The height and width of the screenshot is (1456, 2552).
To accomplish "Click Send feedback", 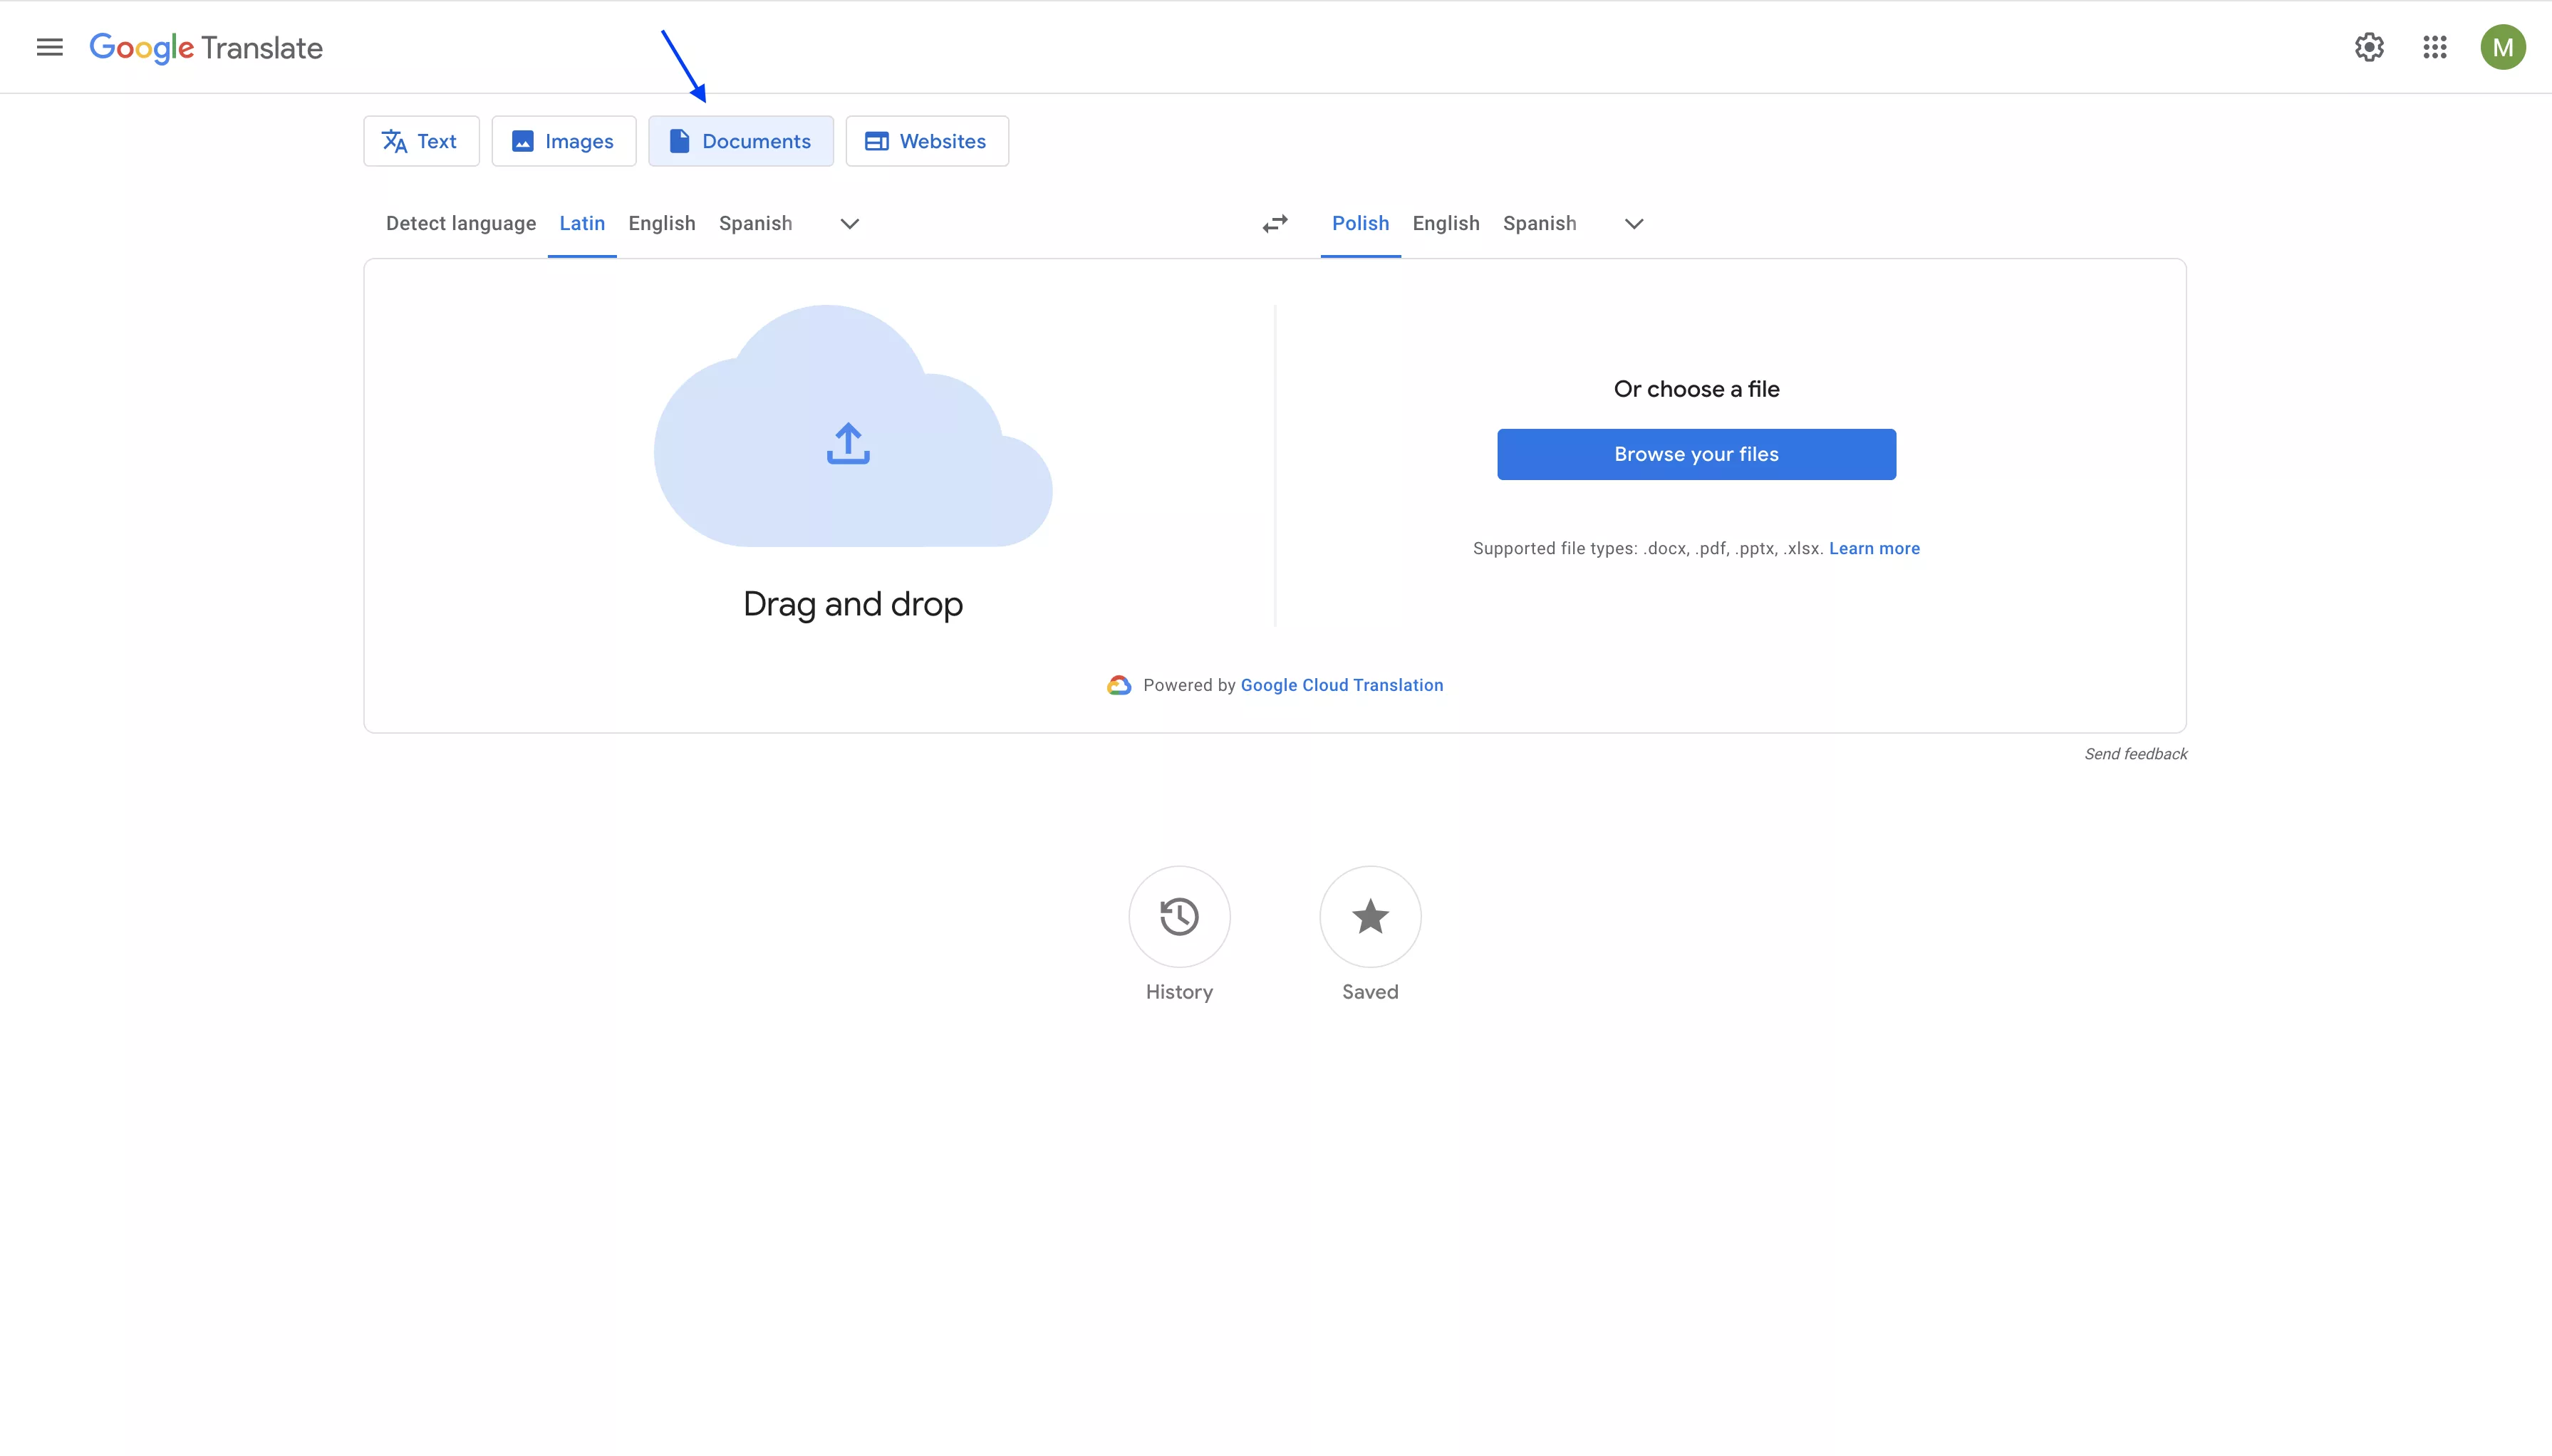I will tap(2135, 753).
